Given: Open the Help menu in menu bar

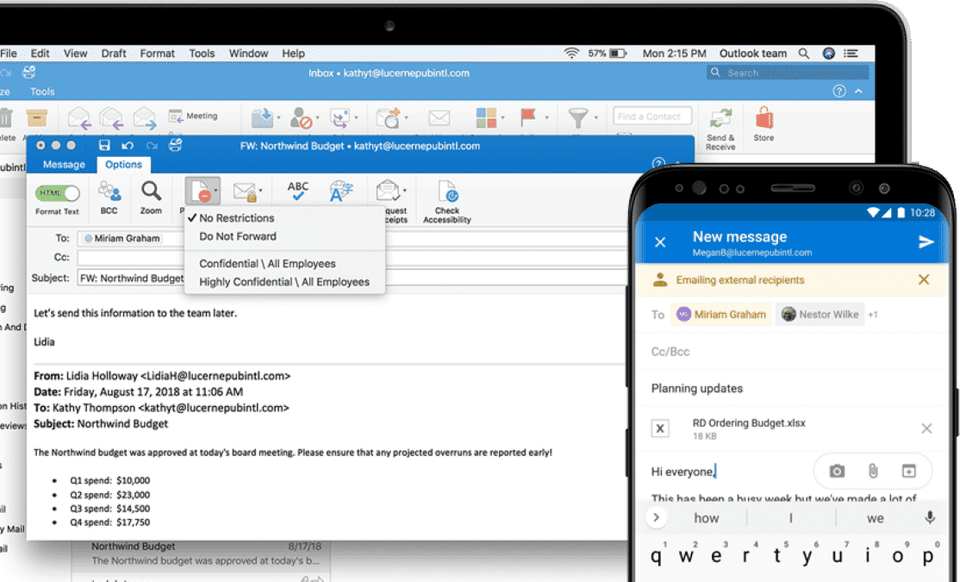Looking at the screenshot, I should coord(293,53).
